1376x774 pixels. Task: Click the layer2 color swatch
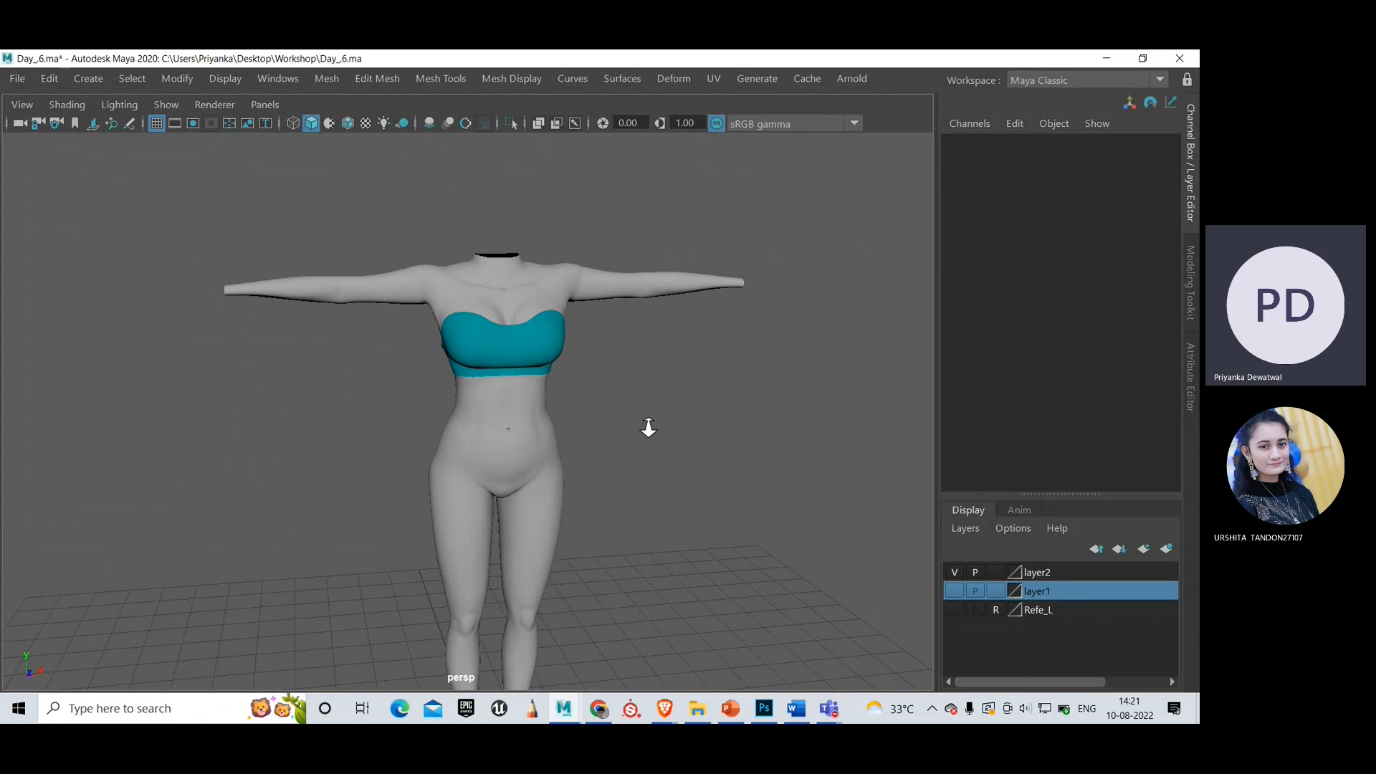tap(1015, 572)
